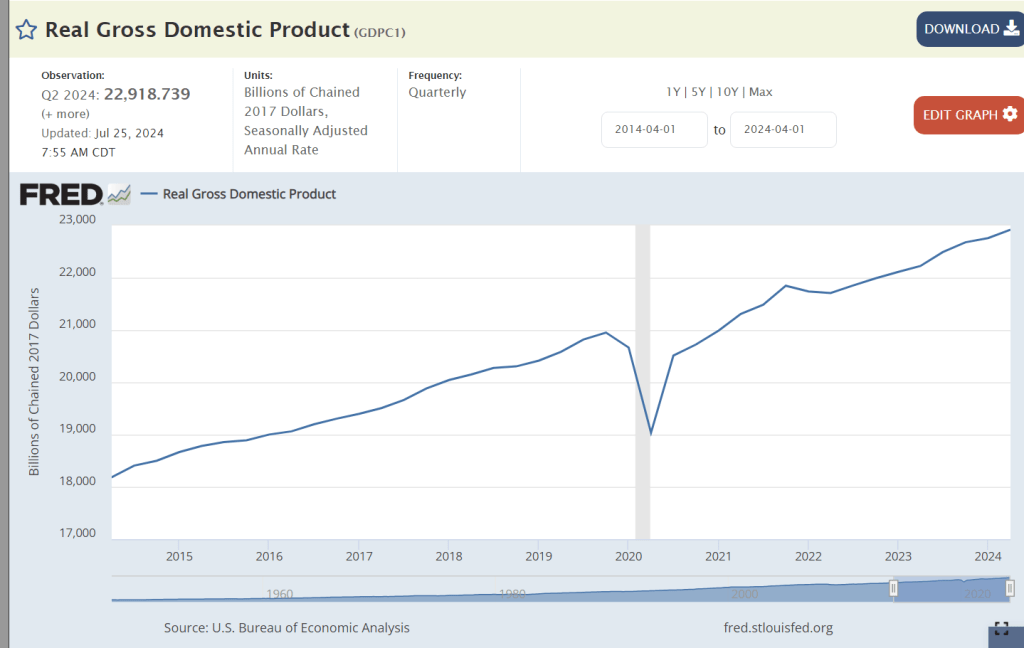Open the DOWNLOAD dropdown button
The height and width of the screenshot is (648, 1024).
tap(969, 29)
